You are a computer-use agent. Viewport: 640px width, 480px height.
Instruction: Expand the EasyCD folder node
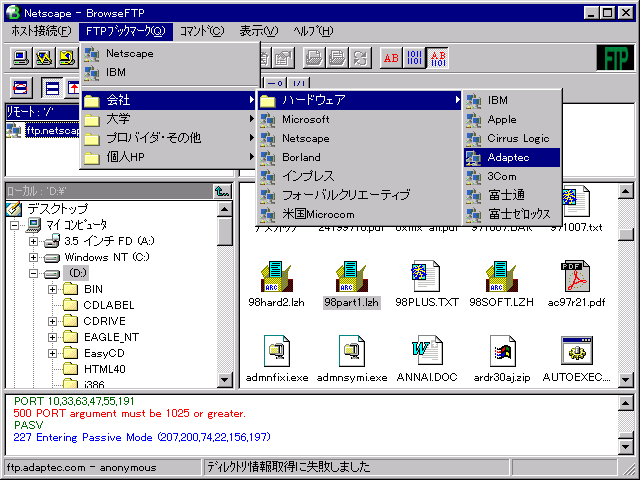pos(52,353)
